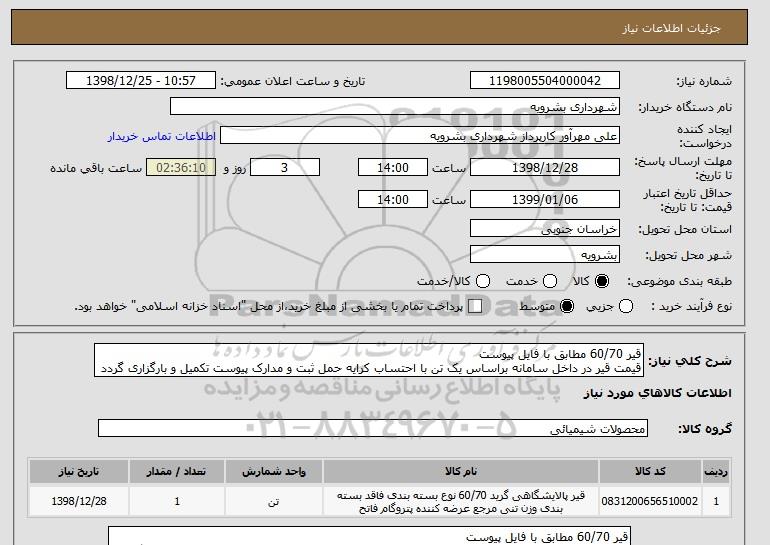Click the گروه کالا field محصولات شیمیائی
This screenshot has width=770, height=545.
(x=373, y=429)
